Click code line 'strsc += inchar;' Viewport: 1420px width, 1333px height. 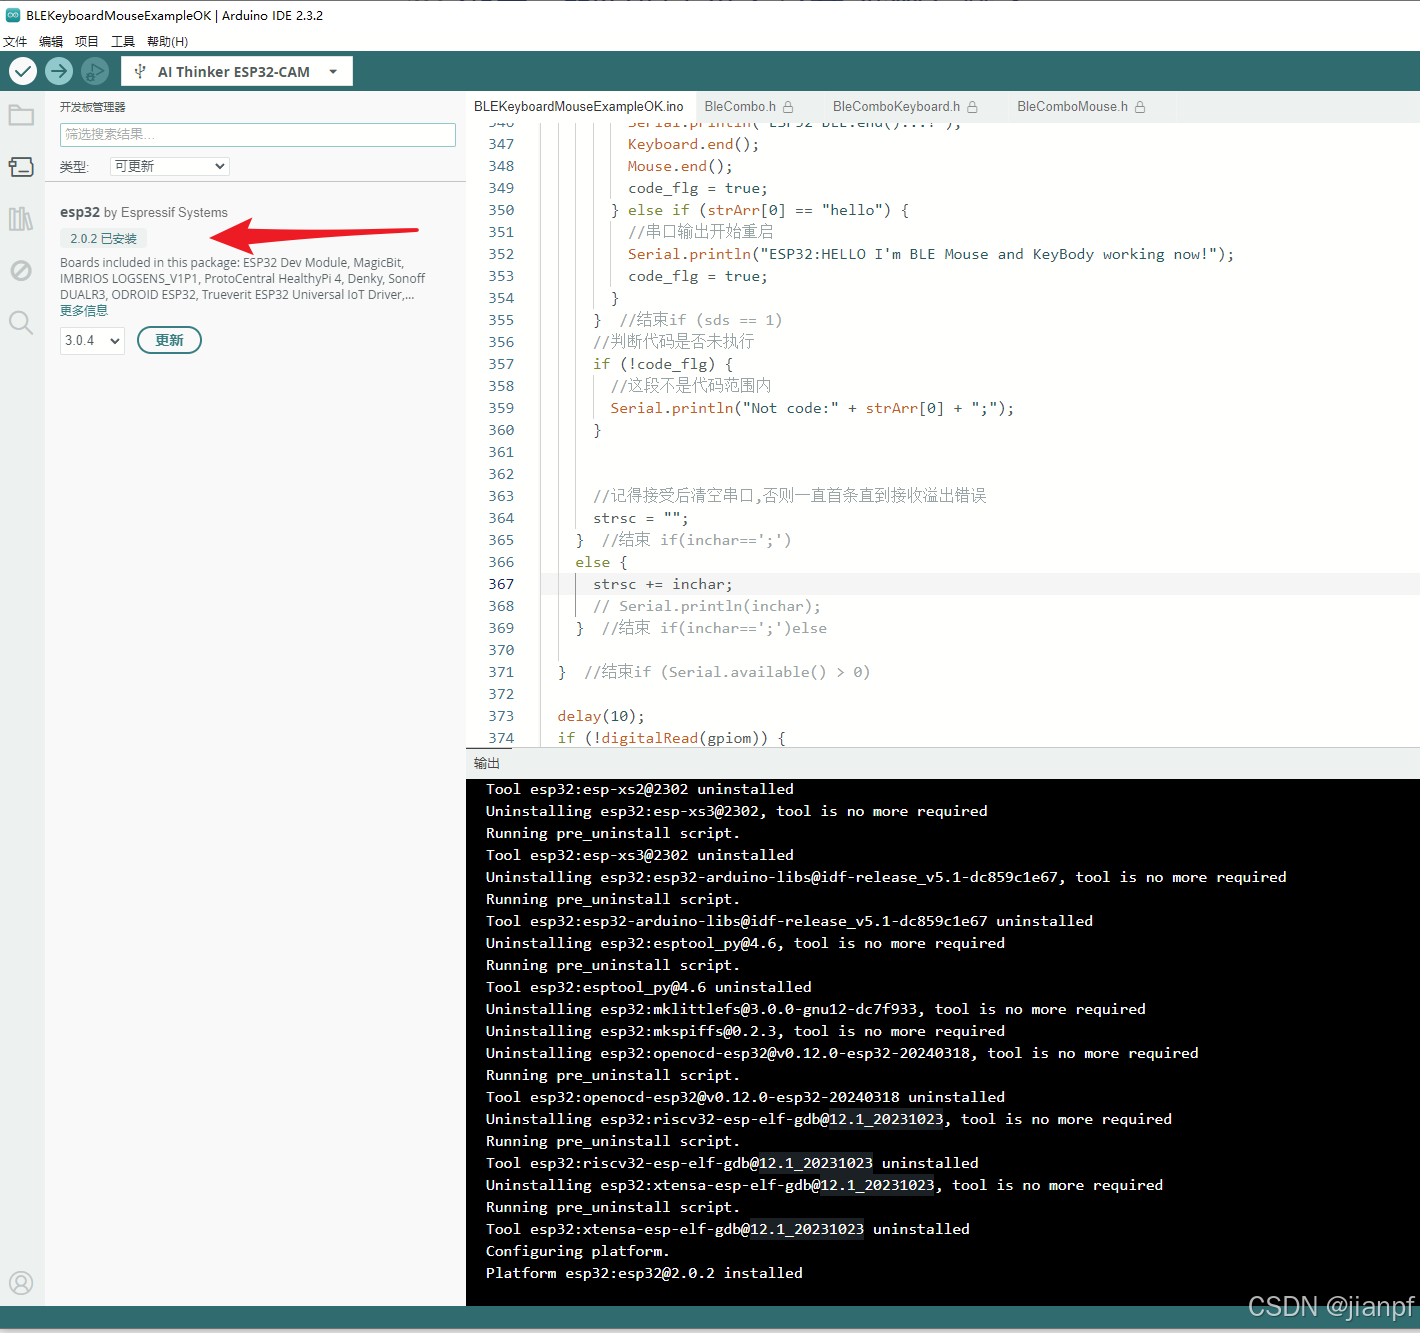(662, 584)
